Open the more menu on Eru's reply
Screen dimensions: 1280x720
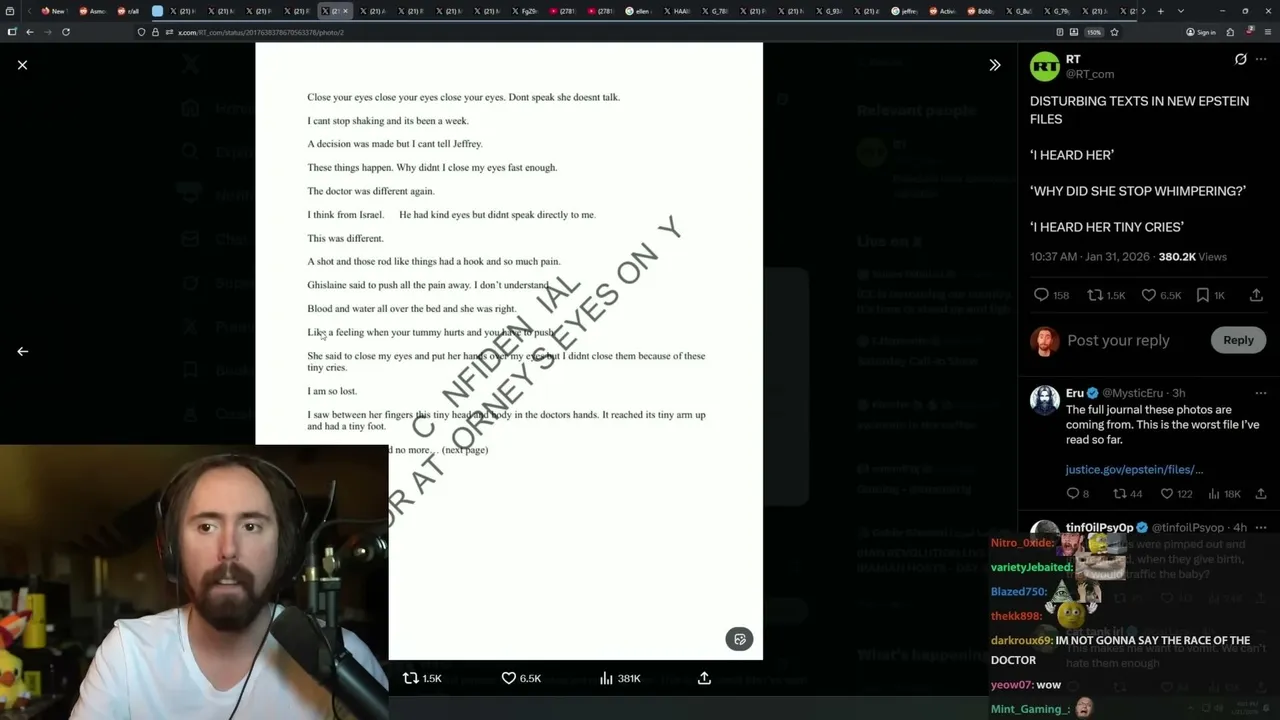(x=1261, y=393)
